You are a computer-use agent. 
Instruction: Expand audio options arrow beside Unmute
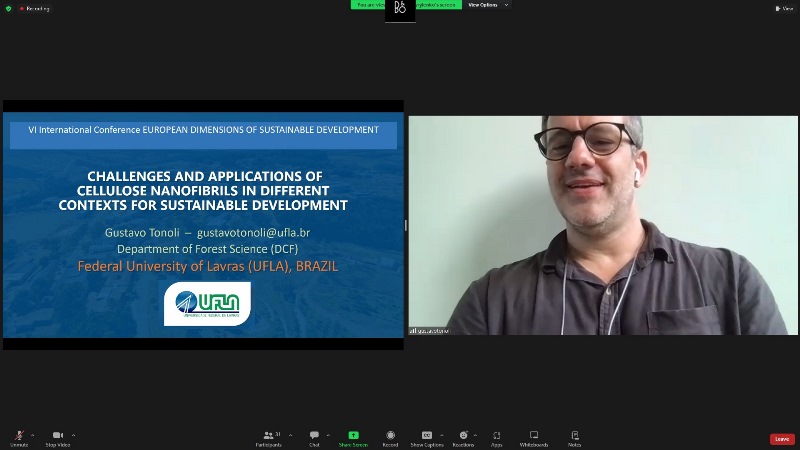click(33, 435)
